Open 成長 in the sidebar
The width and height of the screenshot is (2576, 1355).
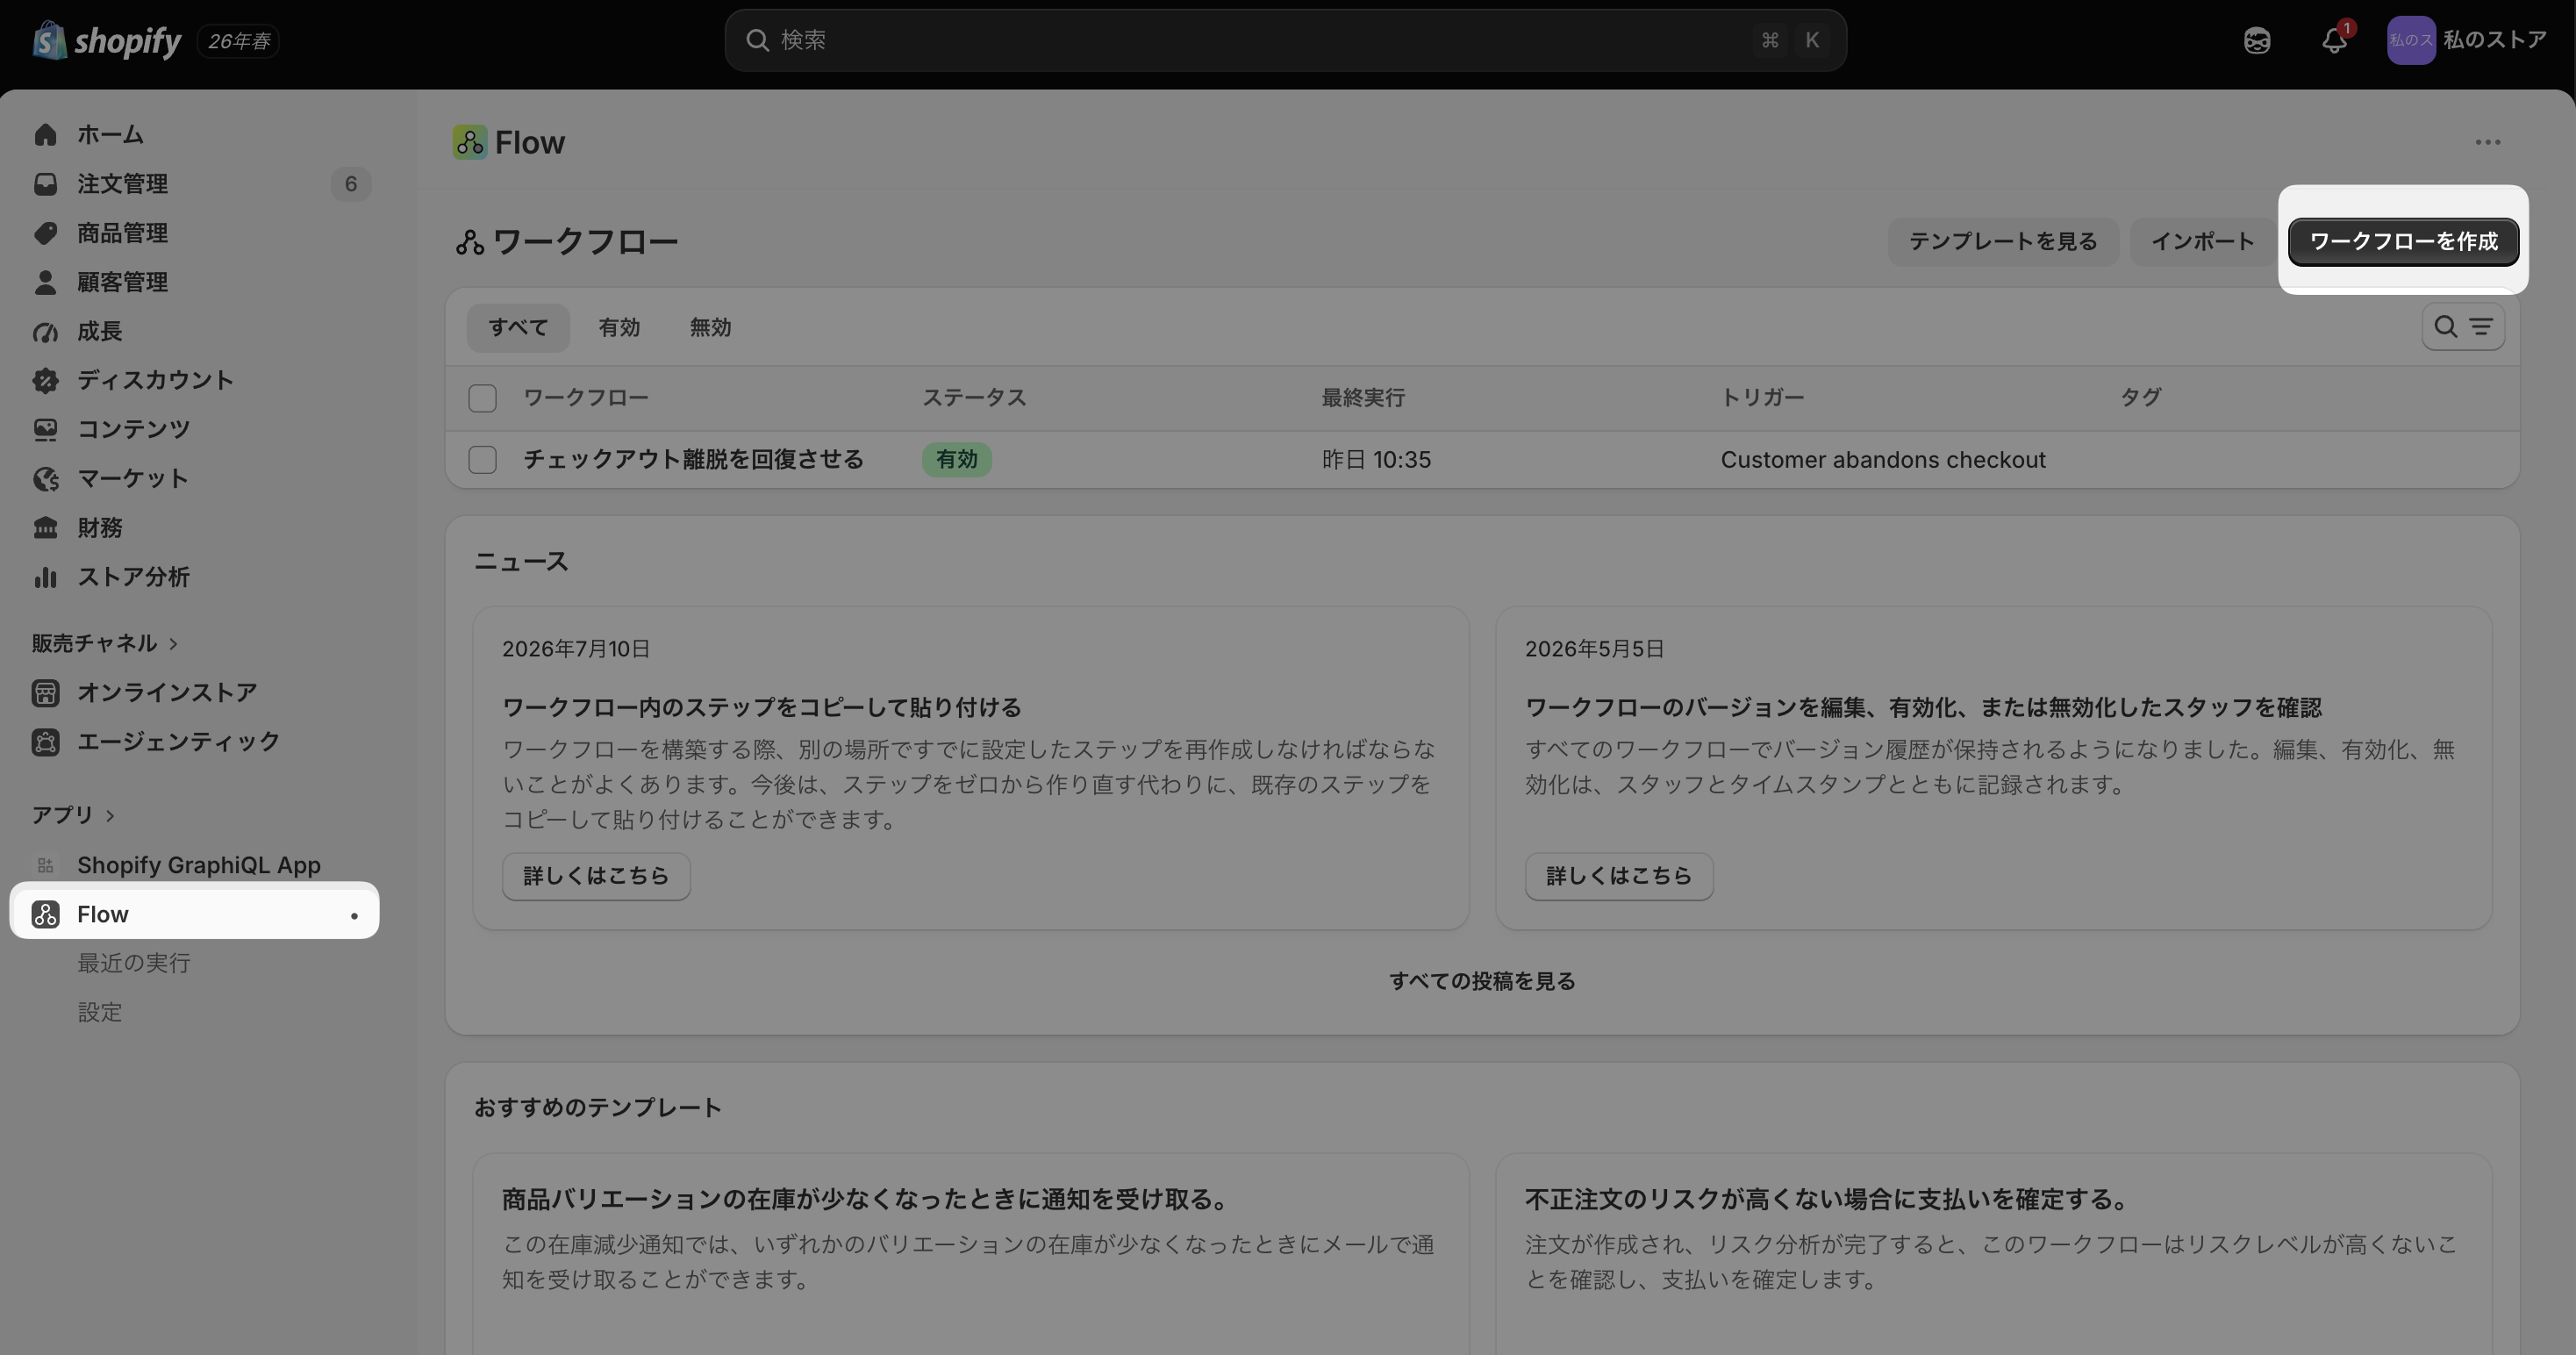point(100,331)
